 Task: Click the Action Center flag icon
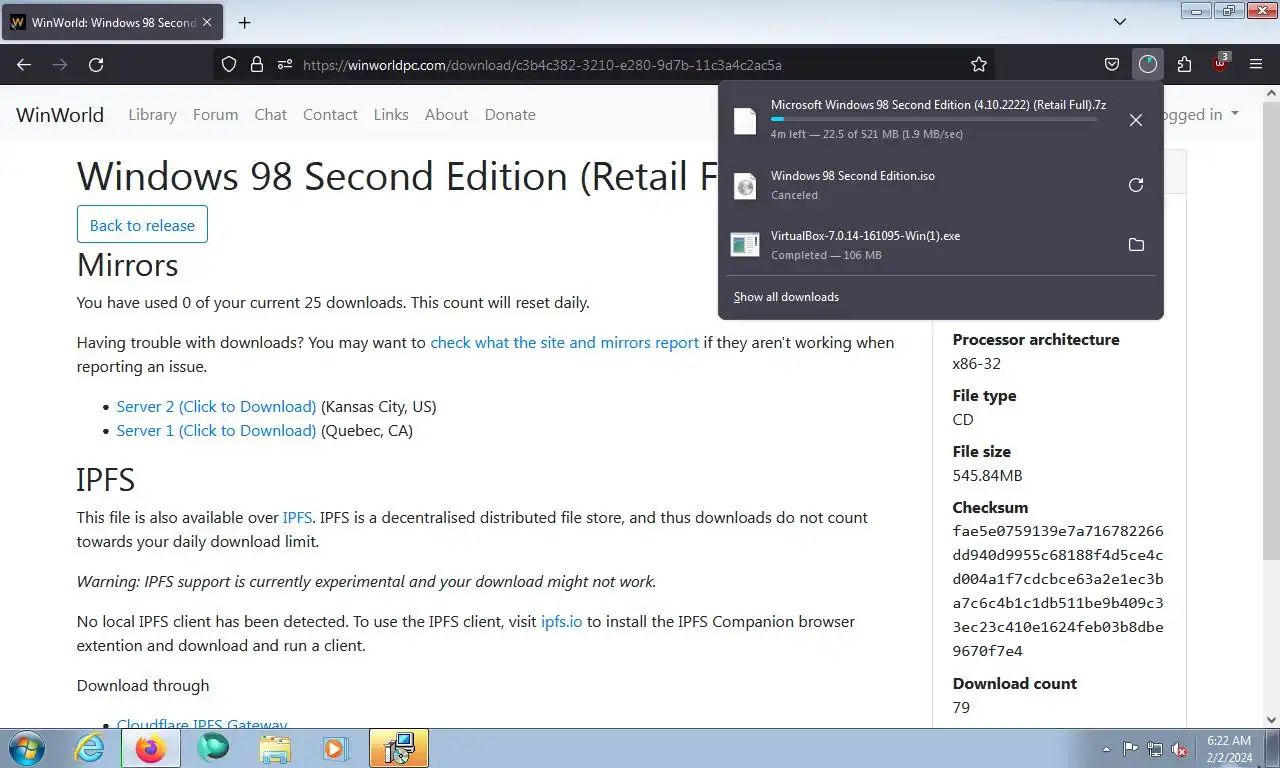[x=1131, y=749]
